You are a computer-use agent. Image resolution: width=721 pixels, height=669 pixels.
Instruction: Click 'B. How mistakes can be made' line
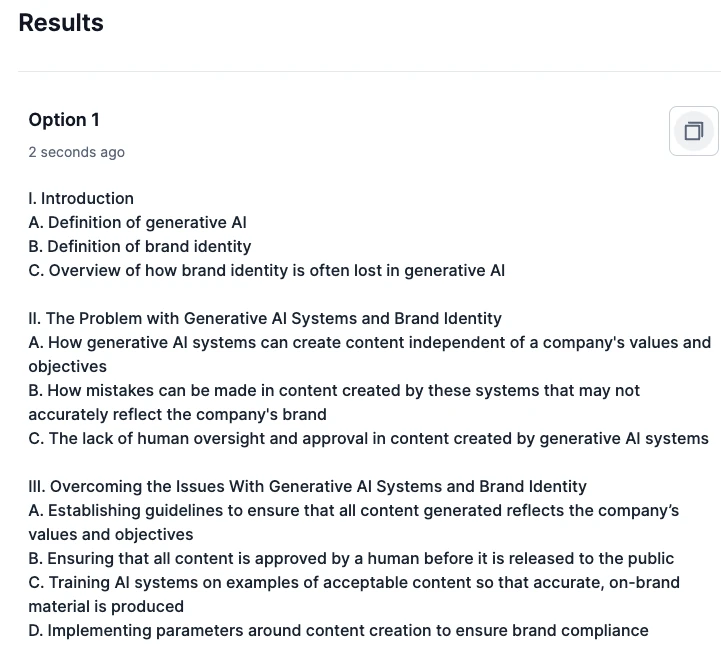[334, 390]
